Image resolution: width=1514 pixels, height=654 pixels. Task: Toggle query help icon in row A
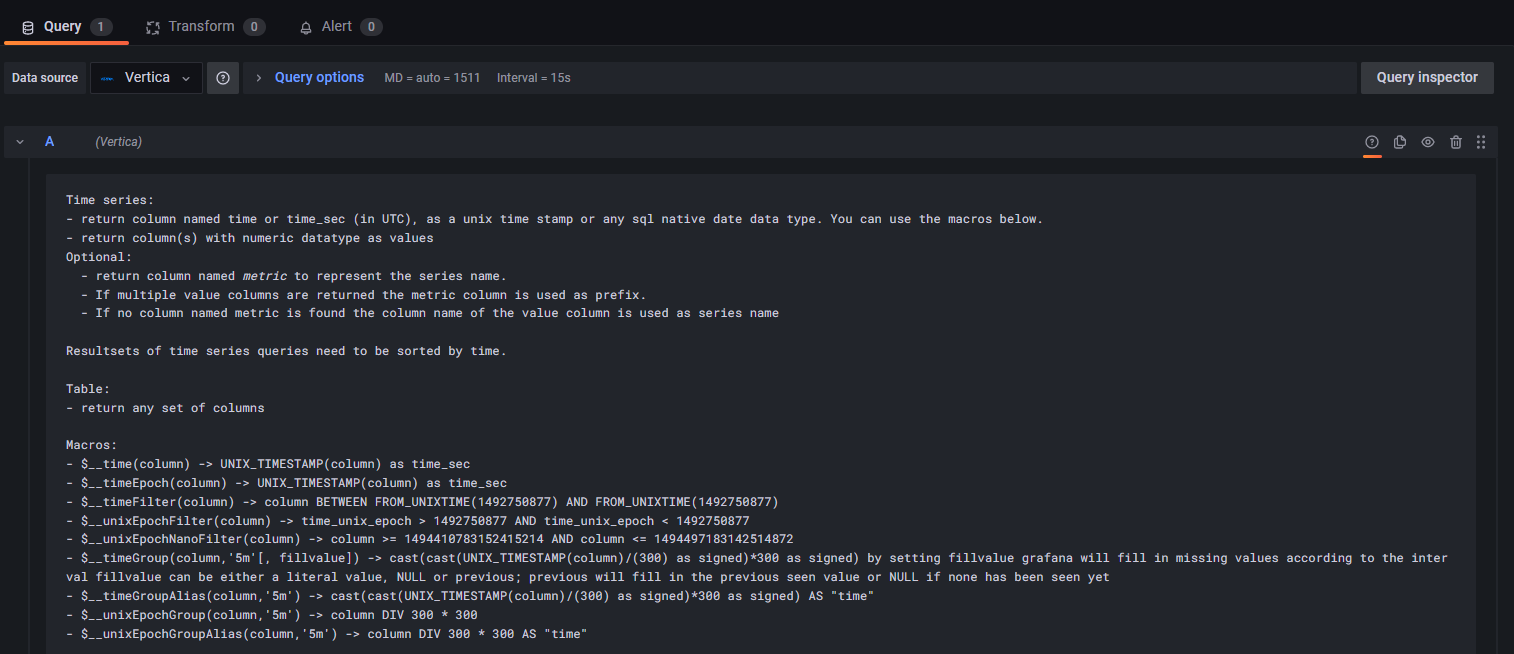click(x=1372, y=142)
